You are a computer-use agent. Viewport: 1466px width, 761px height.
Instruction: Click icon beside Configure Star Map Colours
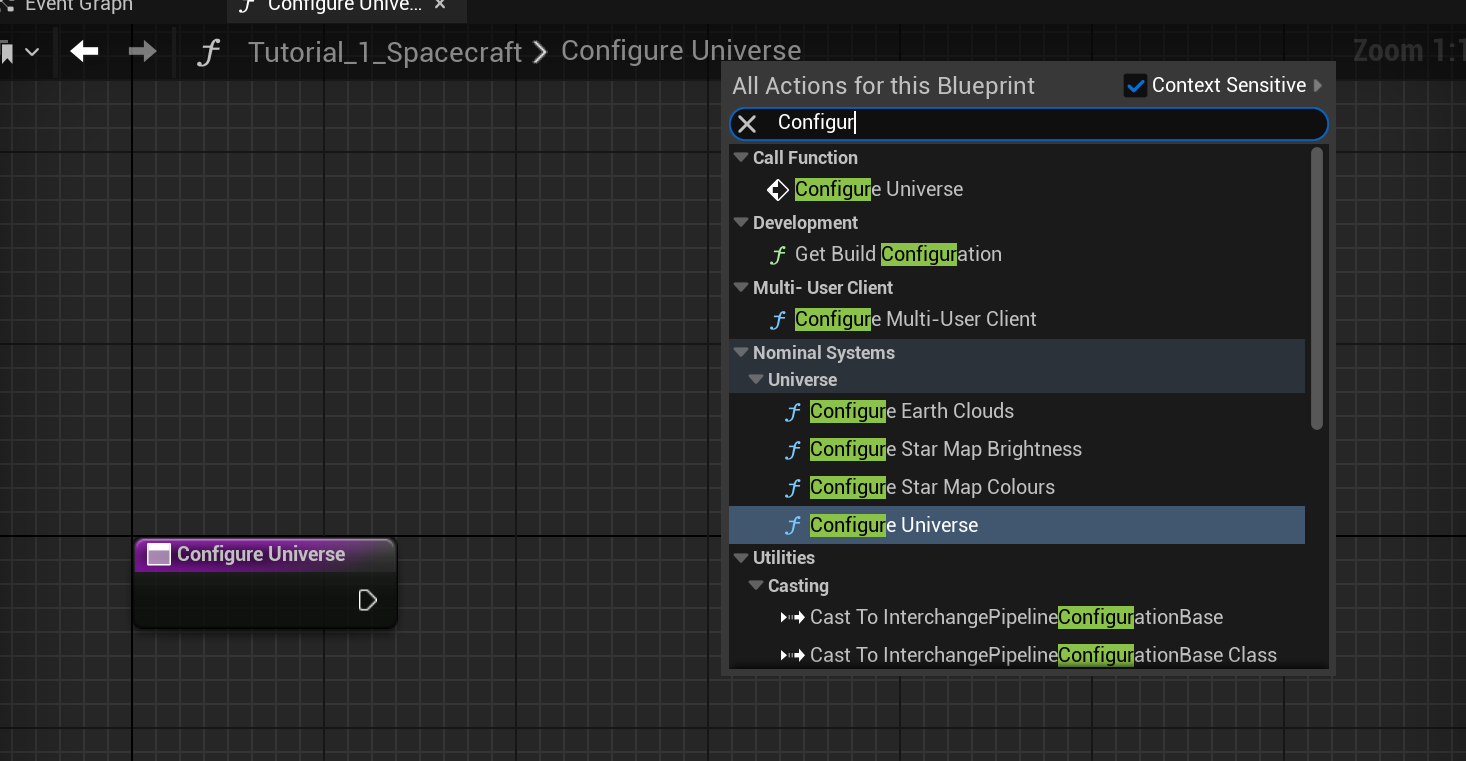tap(793, 488)
